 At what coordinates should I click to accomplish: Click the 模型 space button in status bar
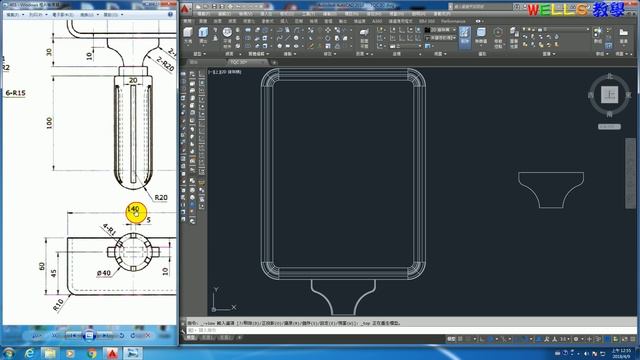tap(451, 339)
